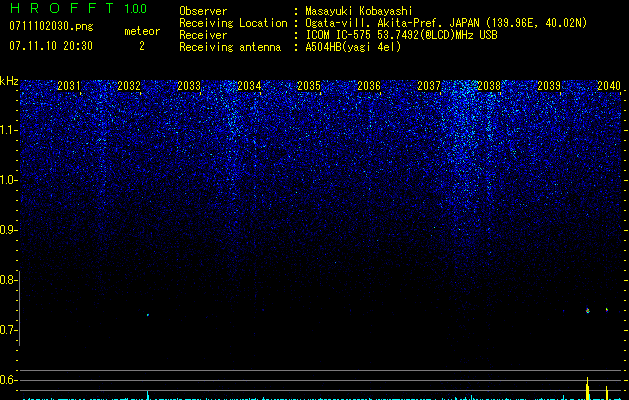629x400 pixels.
Task: Click the 1.1 kHz frequency label
Action: (x=7, y=130)
